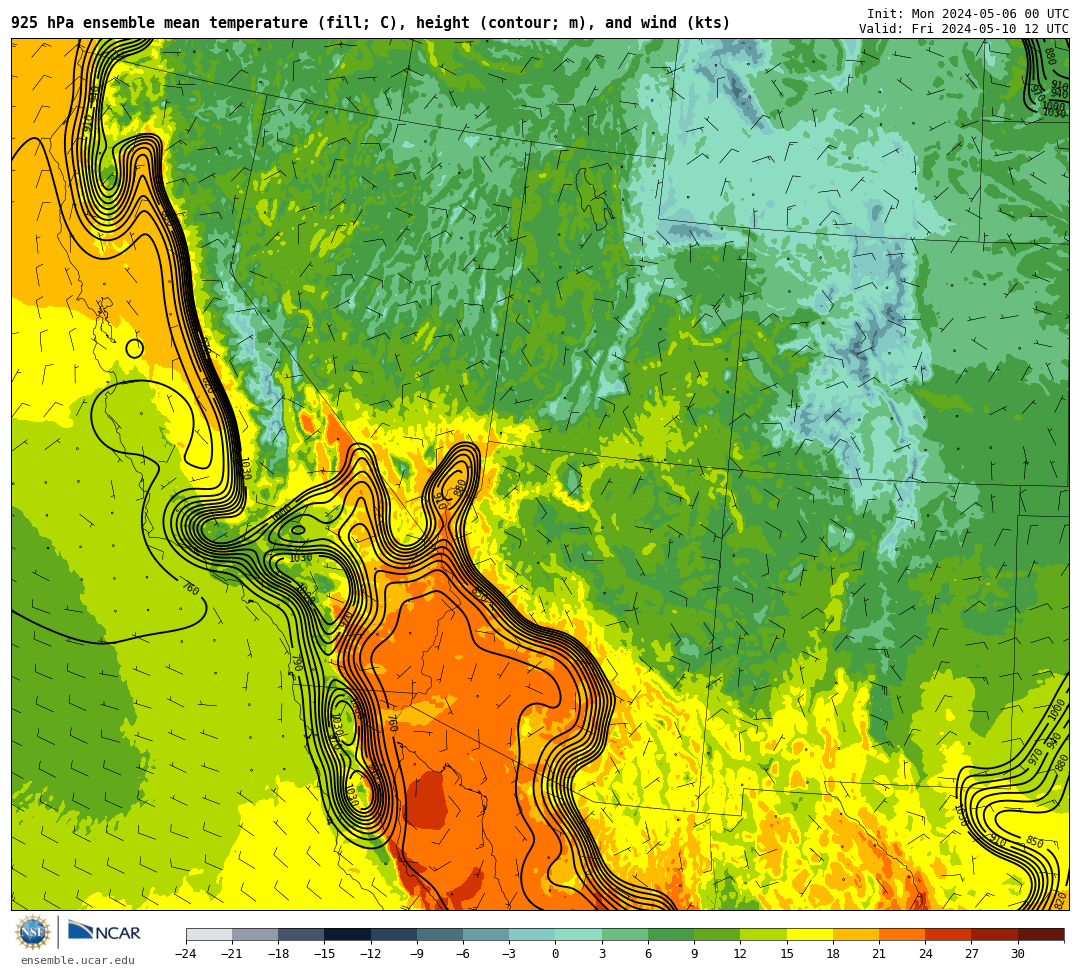This screenshot has height=973, width=1080.
Task: Pick the slate -18 to -15 colorbar swatch
Action: pyautogui.click(x=302, y=934)
